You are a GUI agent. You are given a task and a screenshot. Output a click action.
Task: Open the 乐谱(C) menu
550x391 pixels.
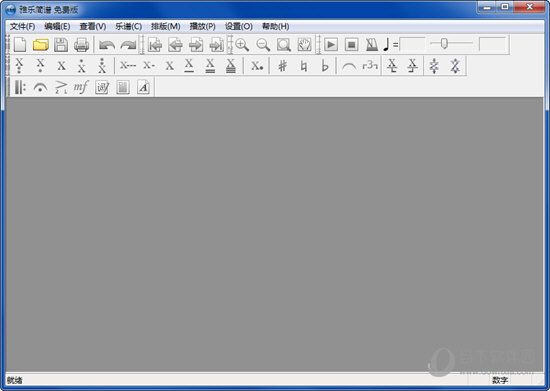tap(128, 26)
